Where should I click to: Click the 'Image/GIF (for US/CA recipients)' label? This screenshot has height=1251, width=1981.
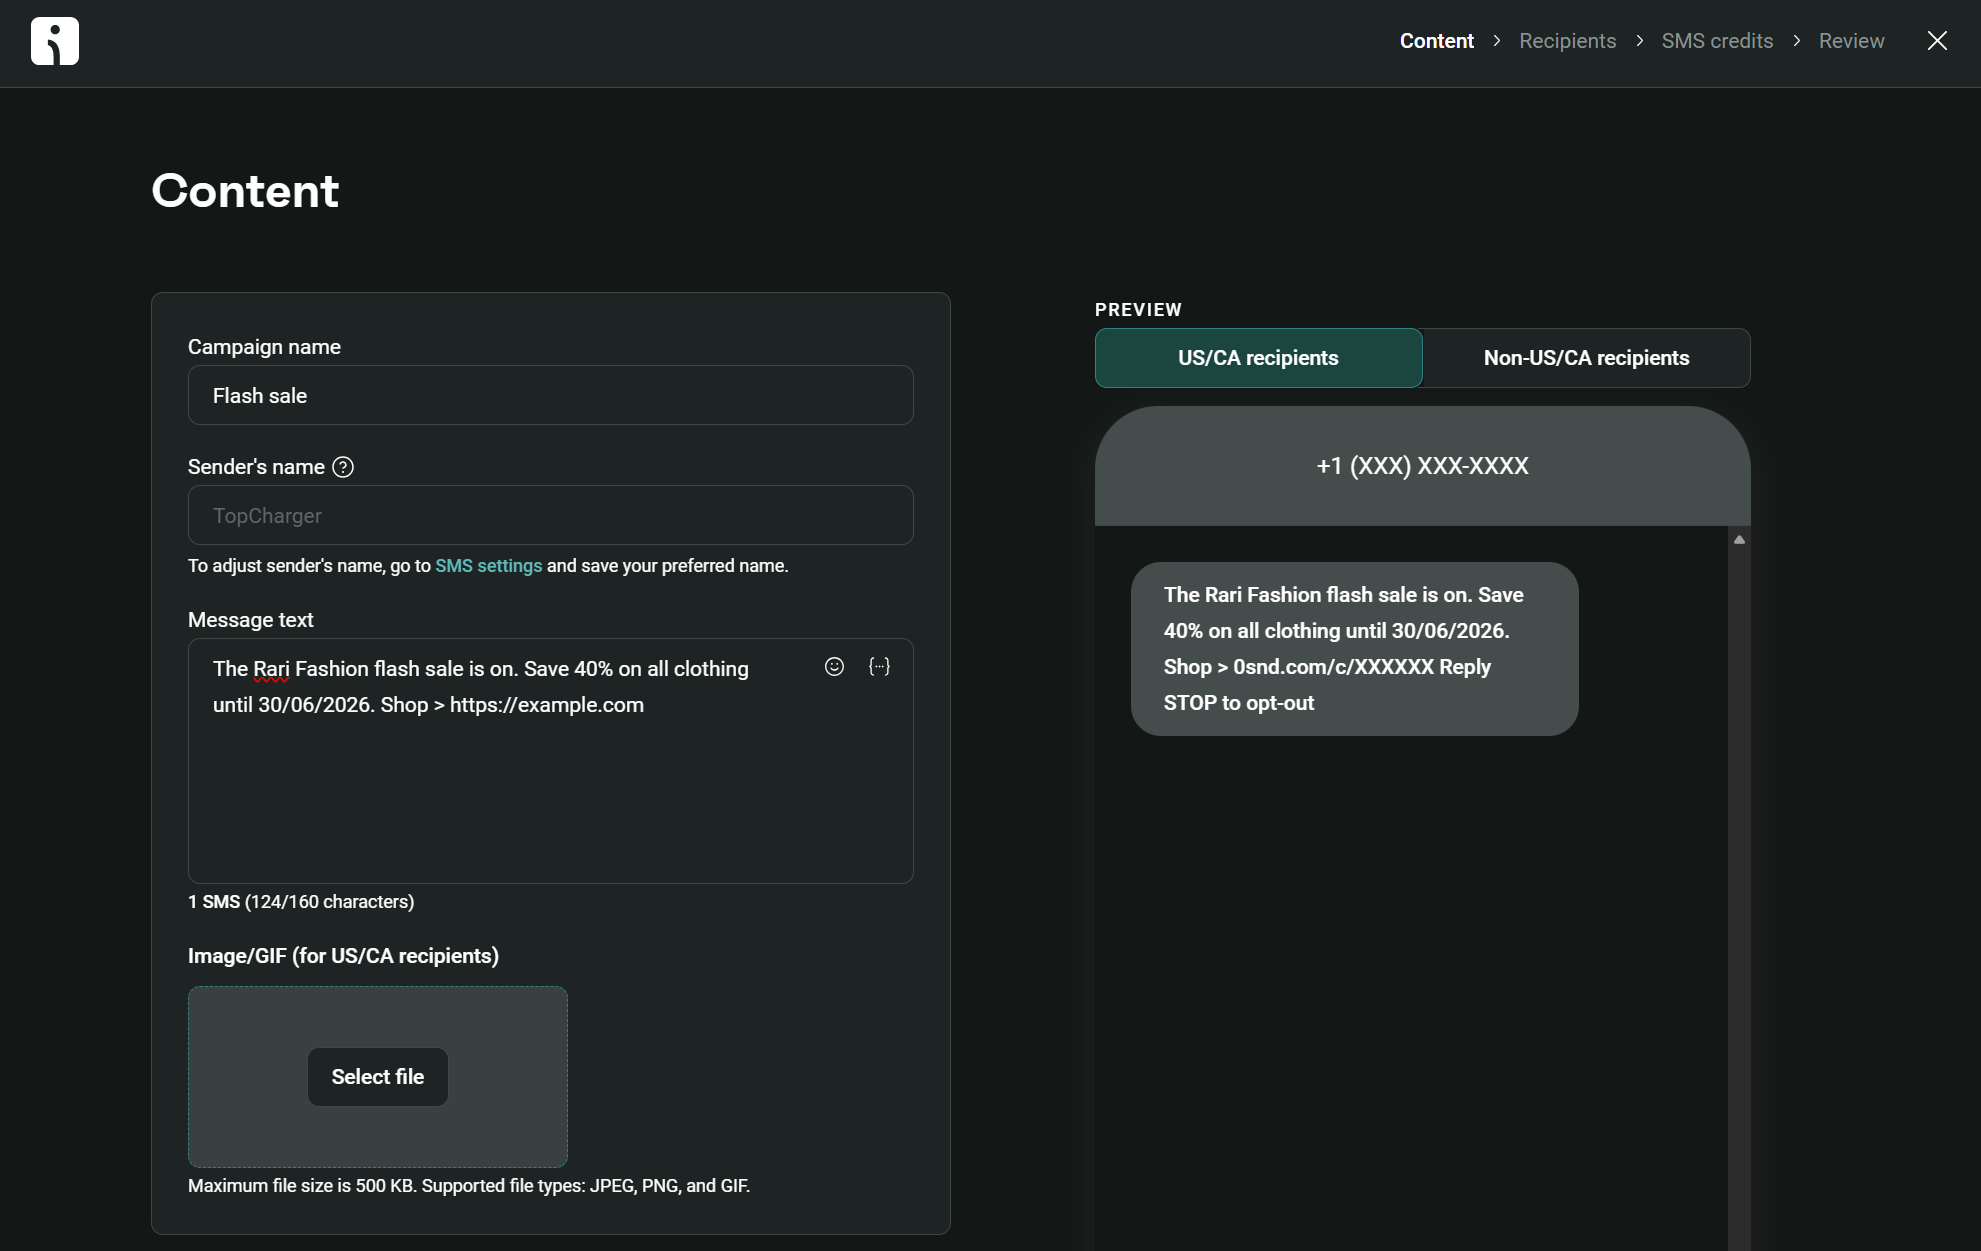(343, 956)
